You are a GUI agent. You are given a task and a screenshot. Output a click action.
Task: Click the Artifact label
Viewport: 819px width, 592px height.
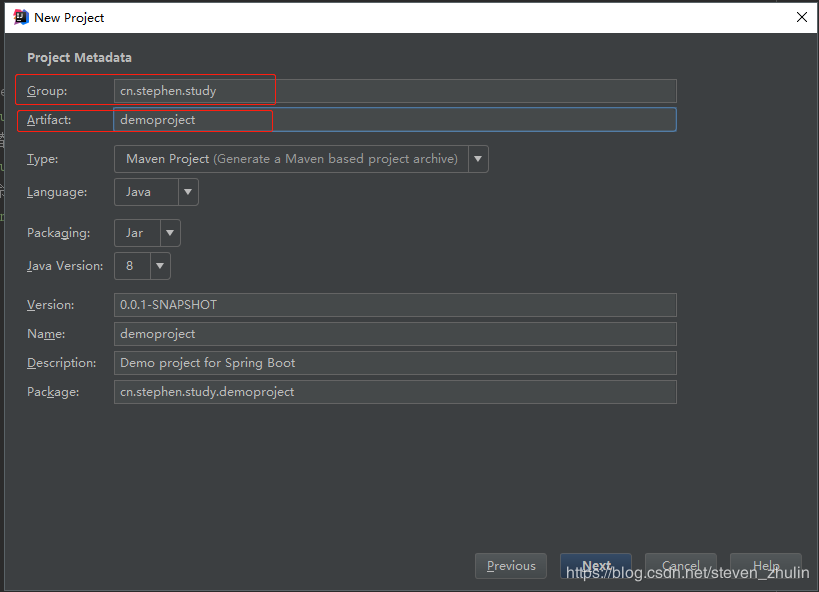(x=50, y=119)
